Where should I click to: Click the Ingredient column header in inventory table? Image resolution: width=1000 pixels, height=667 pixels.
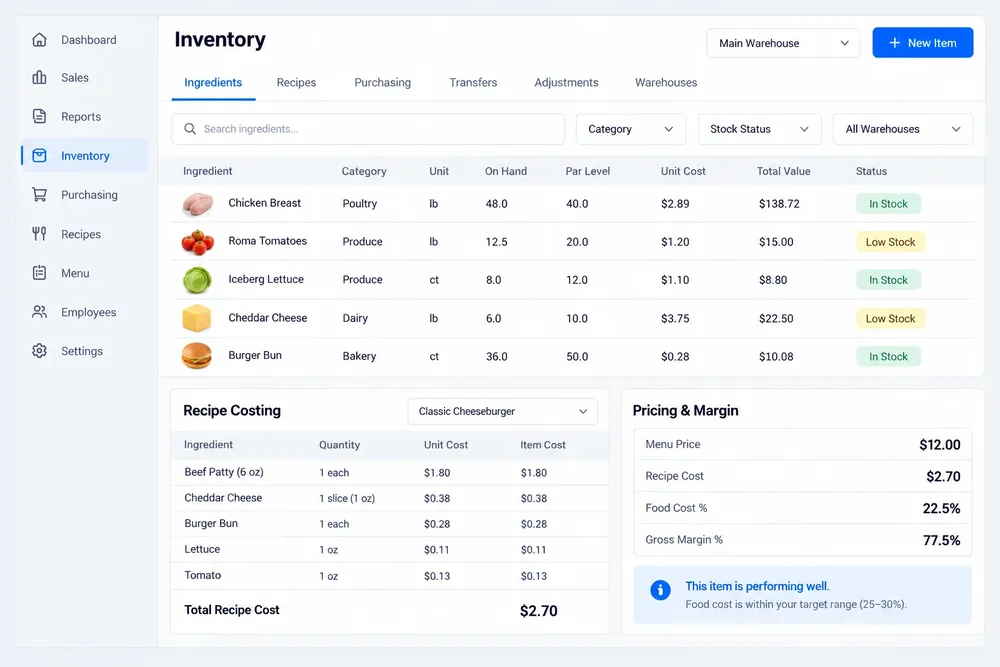click(207, 171)
